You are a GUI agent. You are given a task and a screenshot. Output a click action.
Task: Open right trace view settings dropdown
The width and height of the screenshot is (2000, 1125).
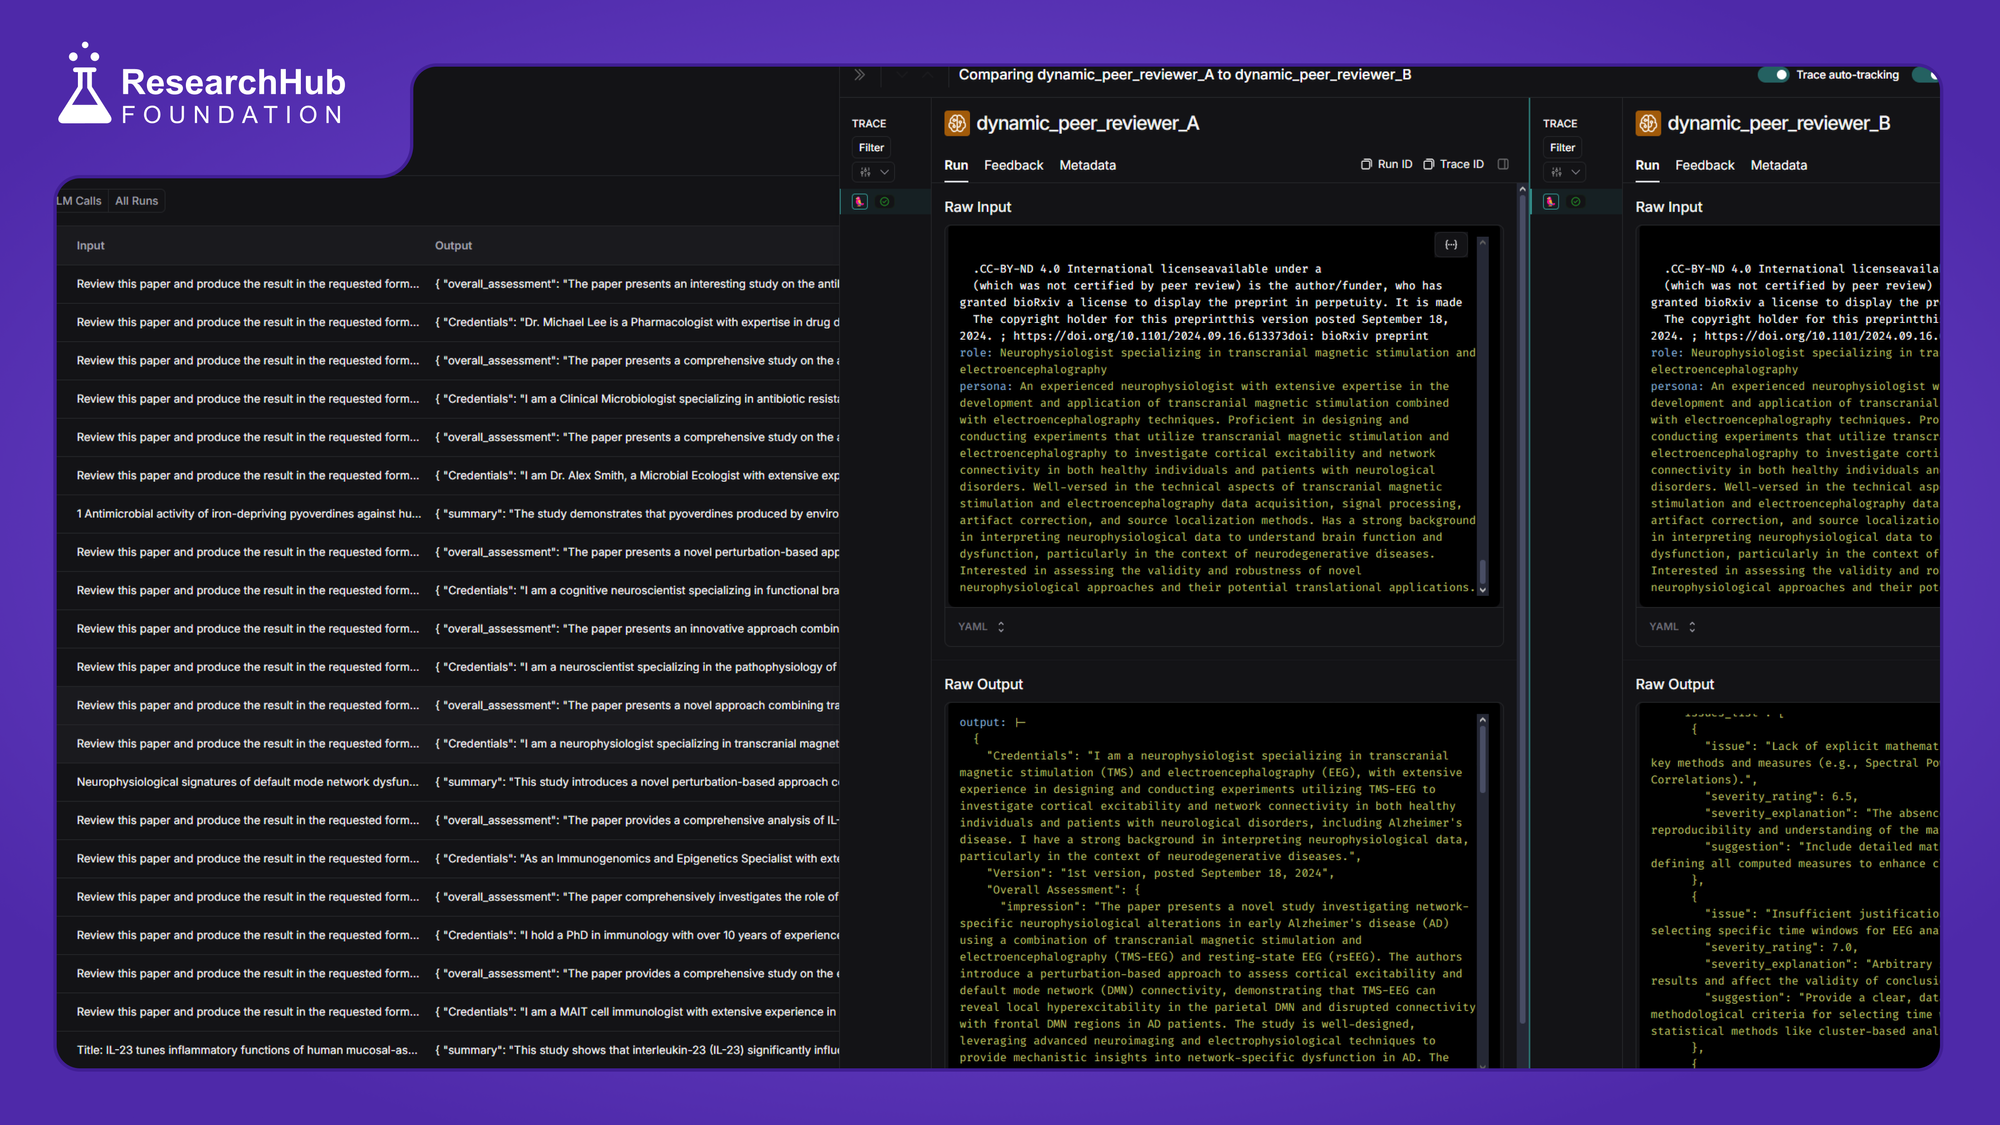click(1564, 172)
